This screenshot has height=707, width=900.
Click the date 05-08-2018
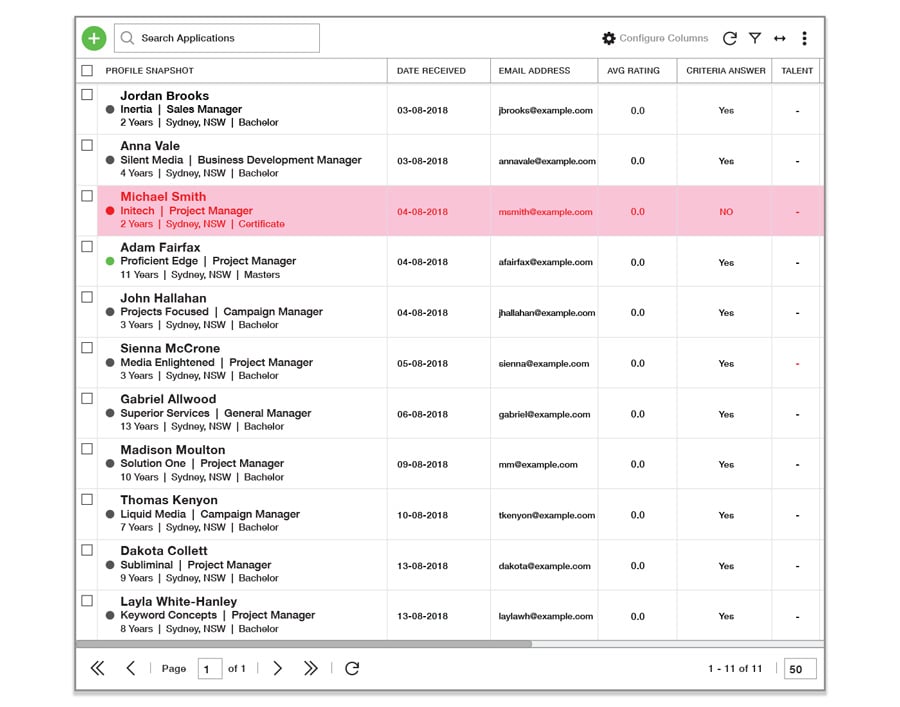tap(422, 364)
